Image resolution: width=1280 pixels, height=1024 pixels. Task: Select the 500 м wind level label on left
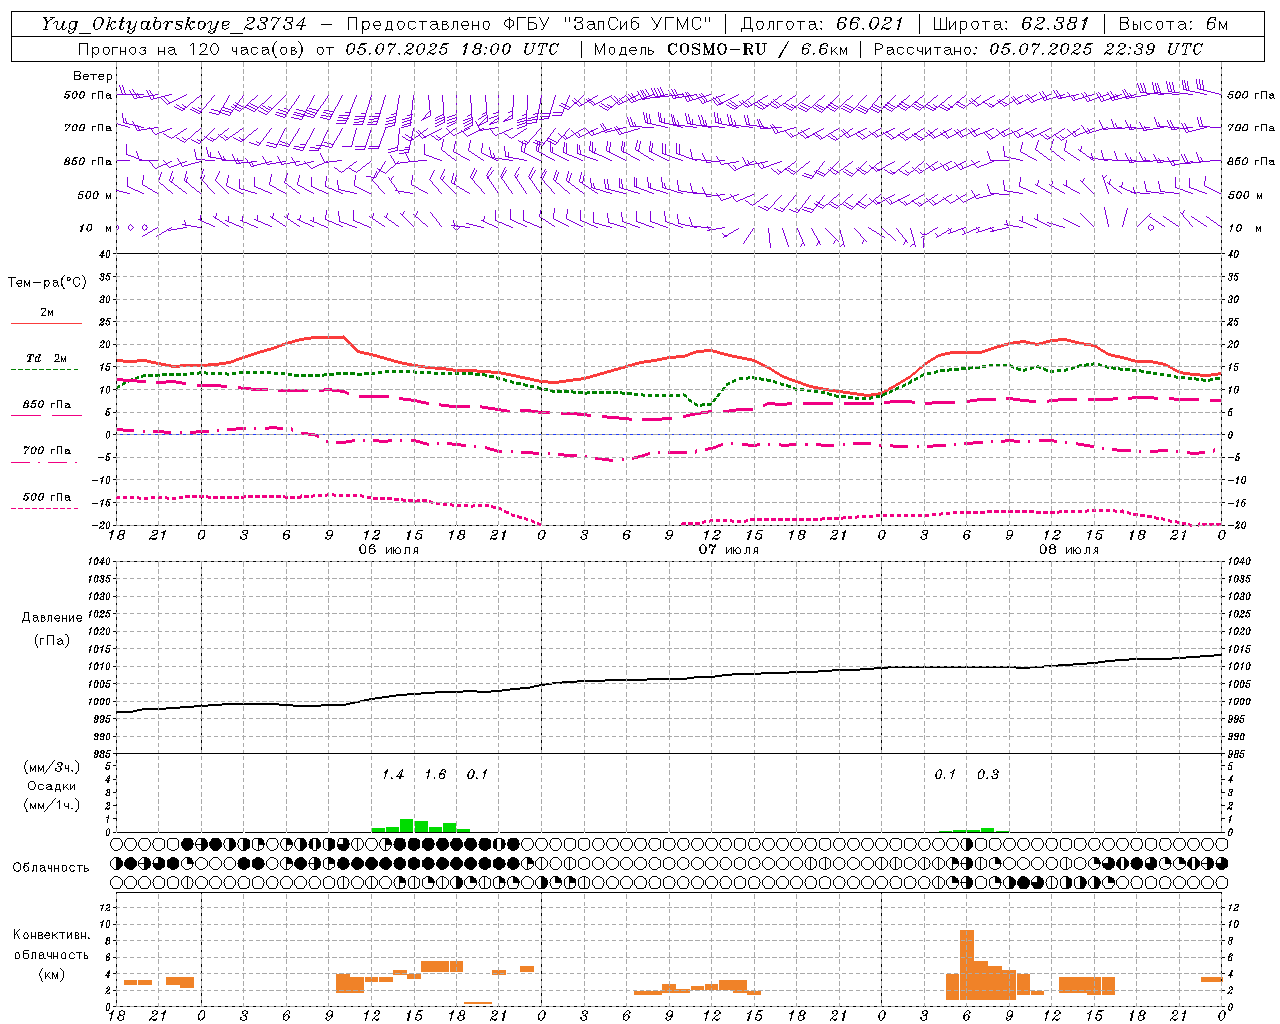[95, 195]
